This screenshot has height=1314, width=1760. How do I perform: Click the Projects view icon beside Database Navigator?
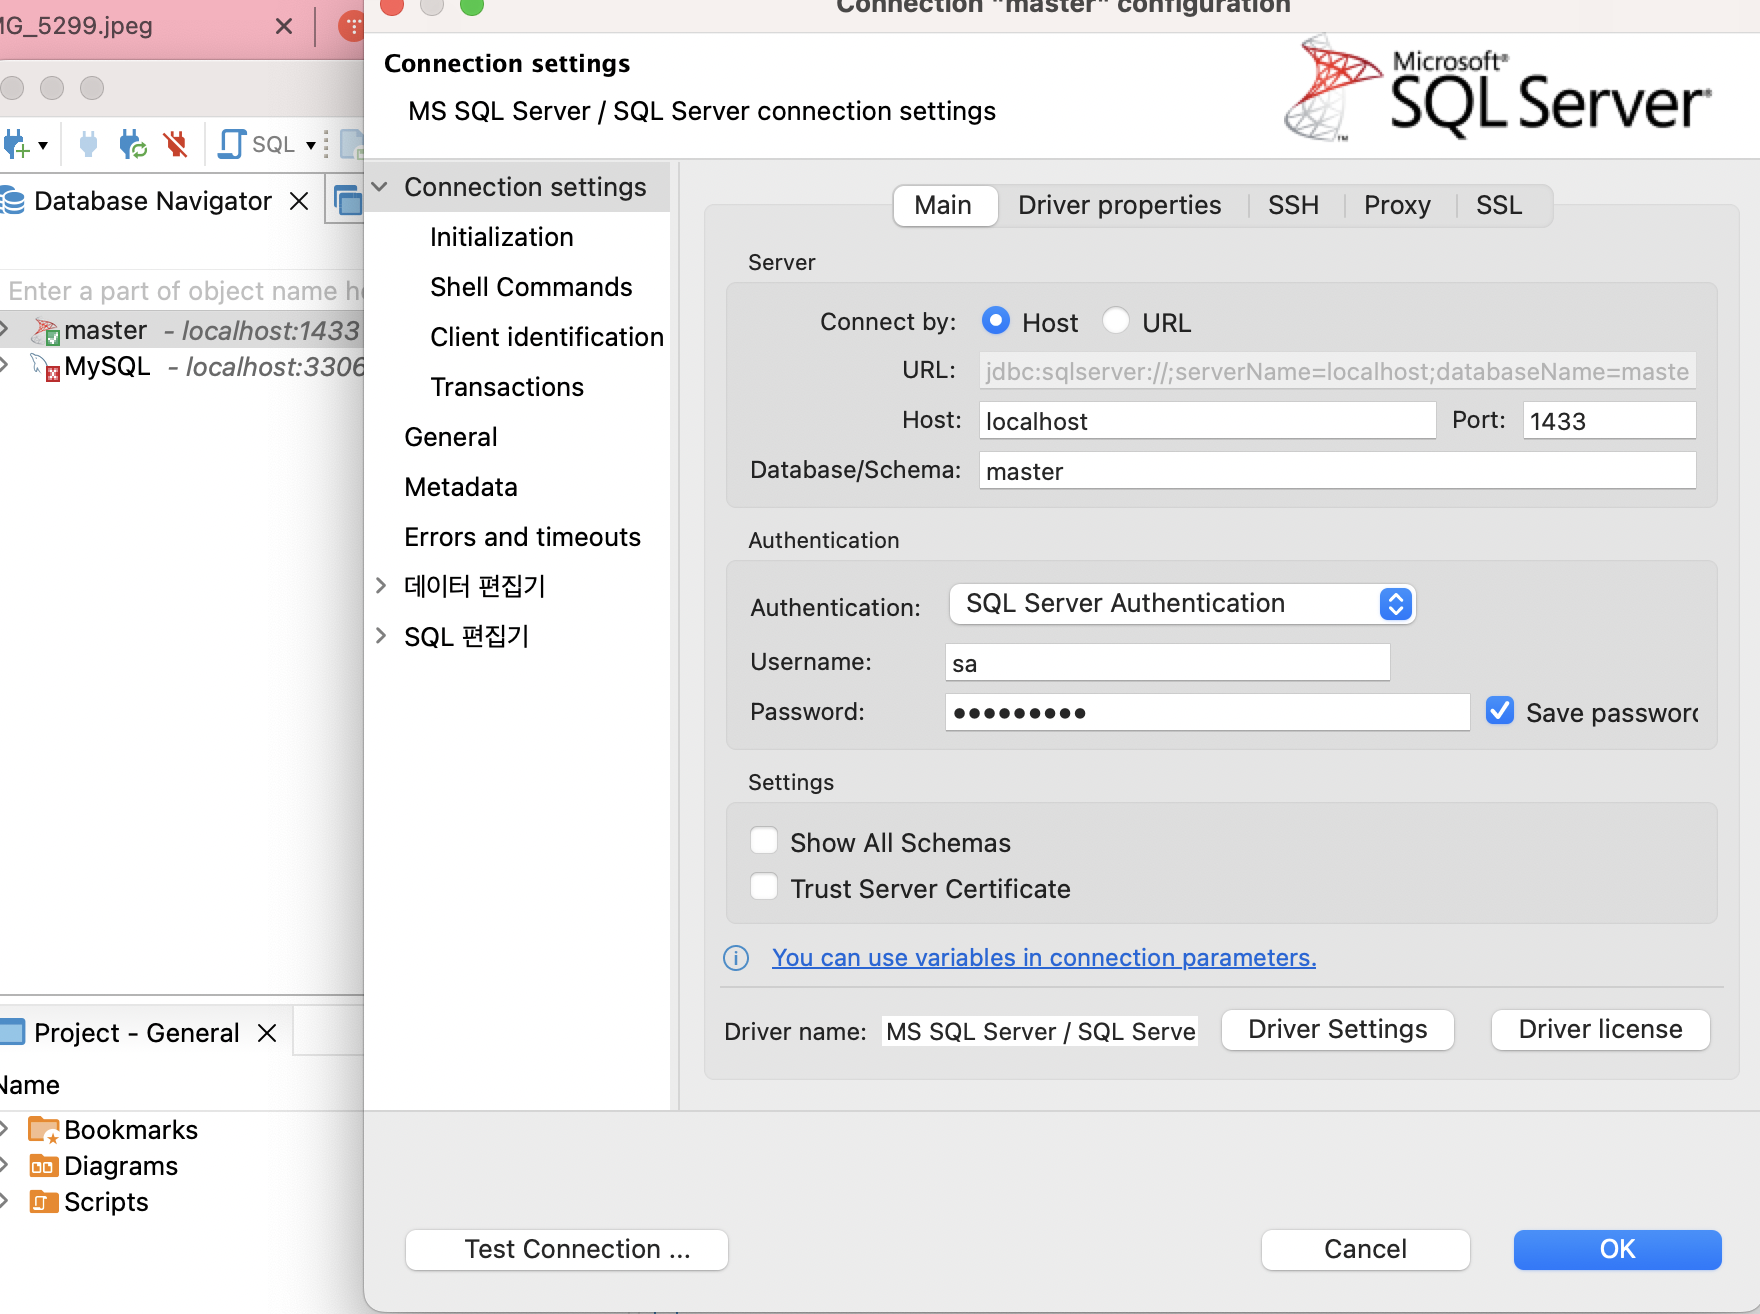pyautogui.click(x=348, y=201)
